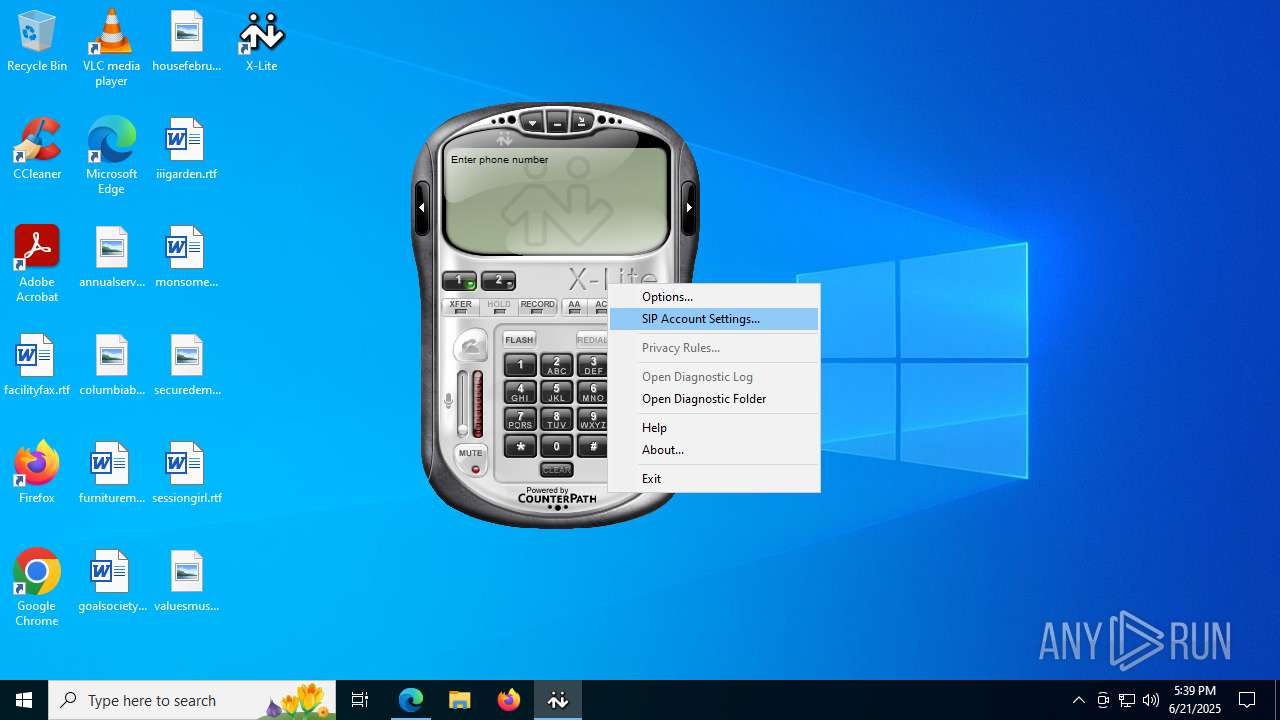Toggle the HOLD button
The height and width of the screenshot is (720, 1280).
click(498, 306)
